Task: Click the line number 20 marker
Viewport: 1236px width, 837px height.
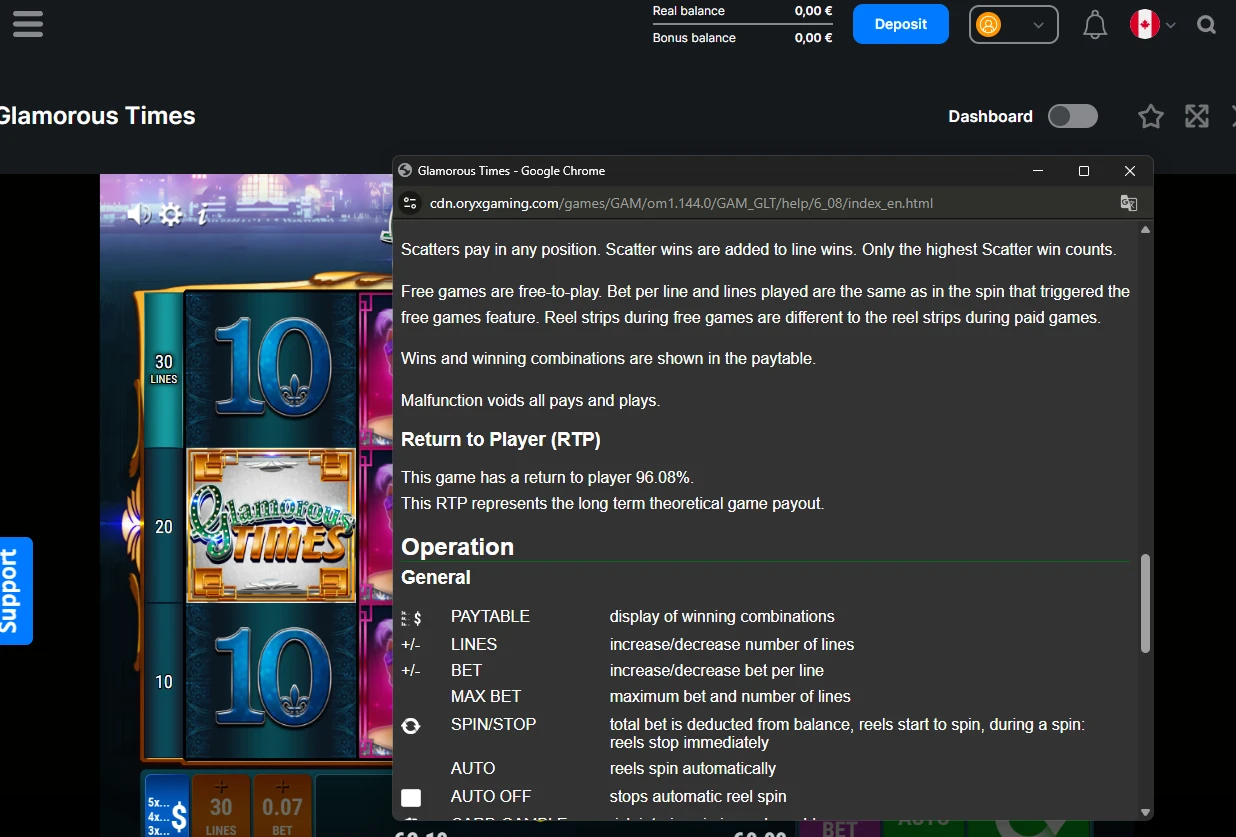Action: [164, 527]
